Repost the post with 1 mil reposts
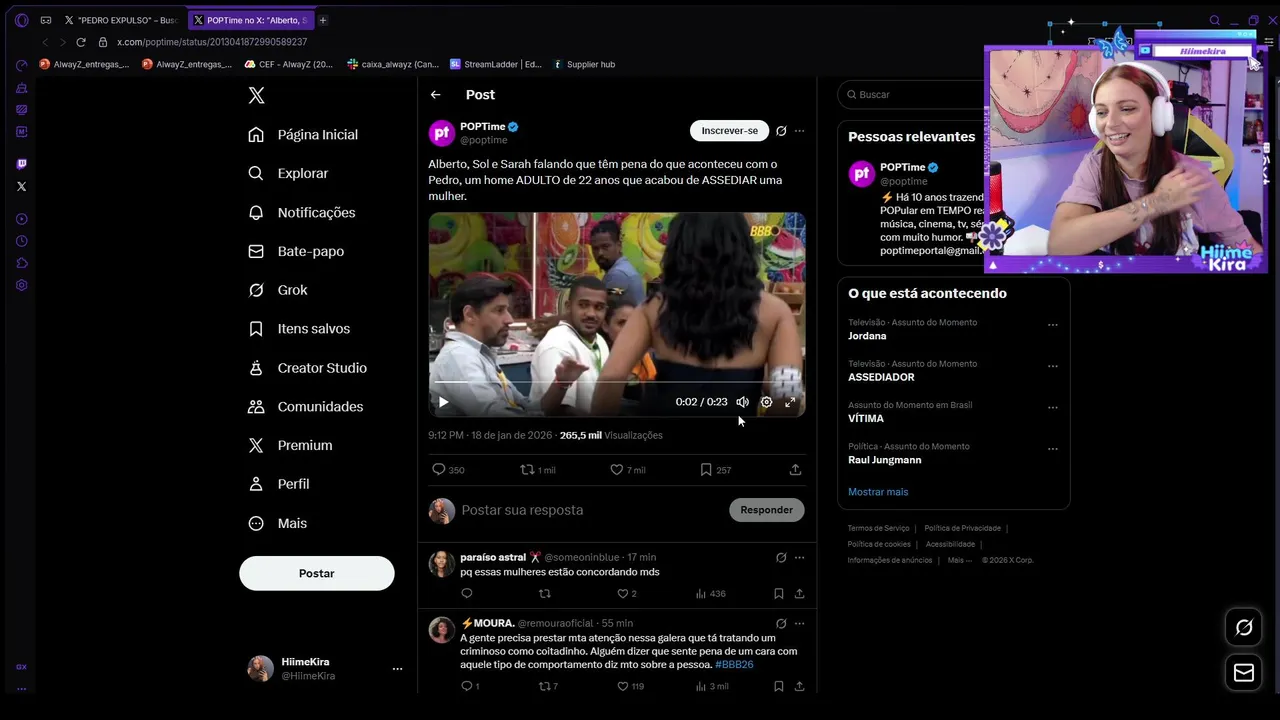Screen dimensions: 1280x720 tap(538, 469)
